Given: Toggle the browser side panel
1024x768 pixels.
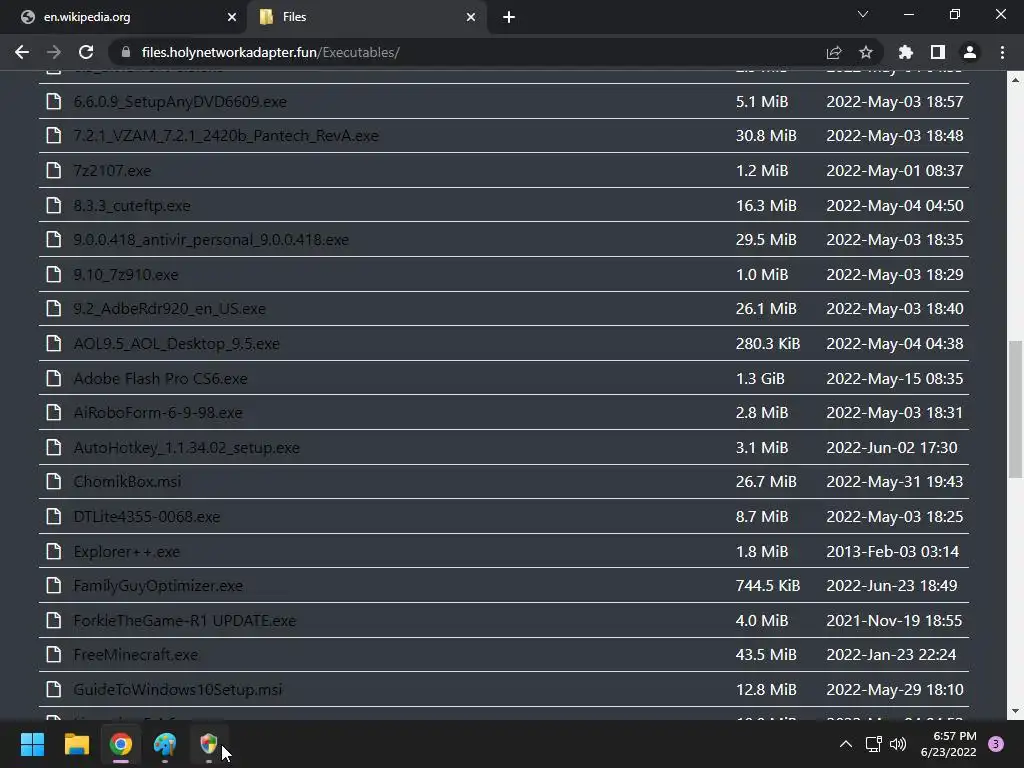Looking at the screenshot, I should [x=938, y=52].
